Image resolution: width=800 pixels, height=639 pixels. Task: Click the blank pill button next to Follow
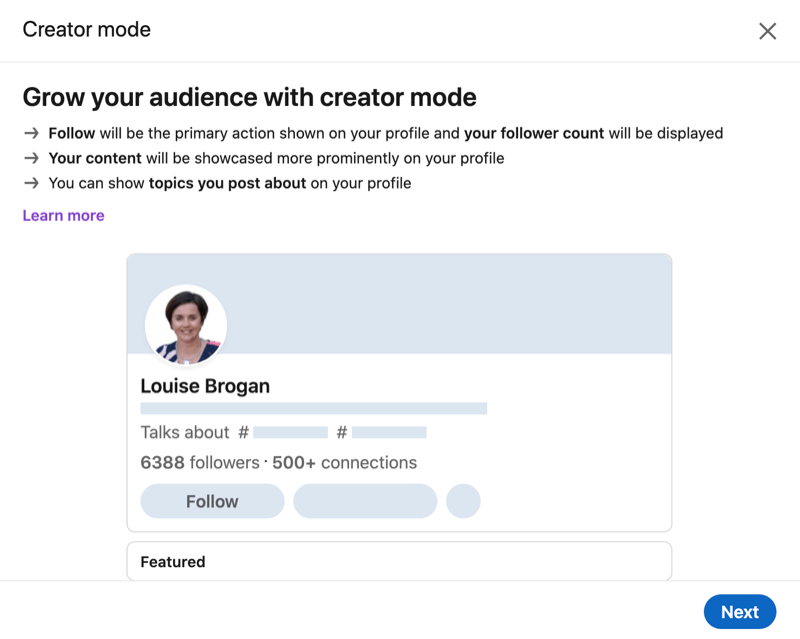tap(365, 501)
